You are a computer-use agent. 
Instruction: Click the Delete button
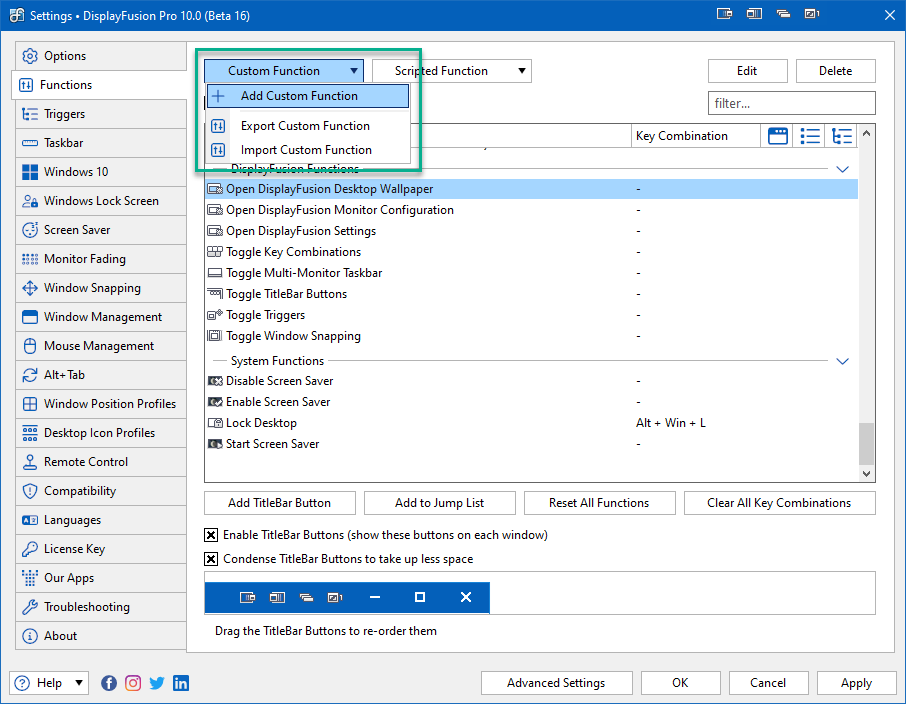[x=835, y=71]
